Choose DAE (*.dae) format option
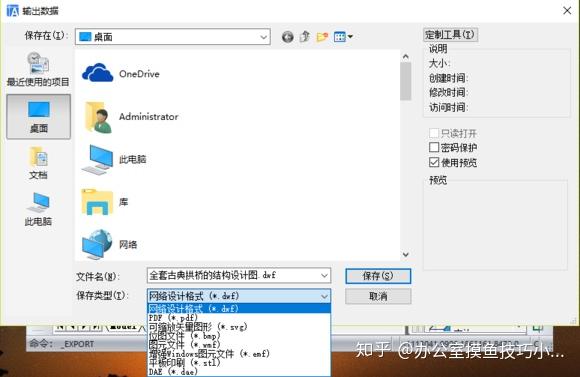This screenshot has width=580, height=377. click(x=239, y=371)
